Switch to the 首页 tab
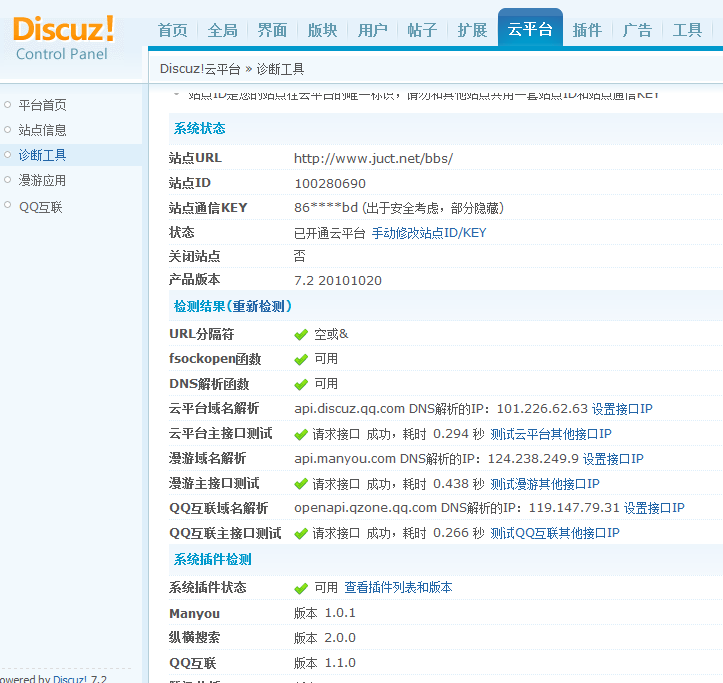The image size is (723, 683). 172,30
